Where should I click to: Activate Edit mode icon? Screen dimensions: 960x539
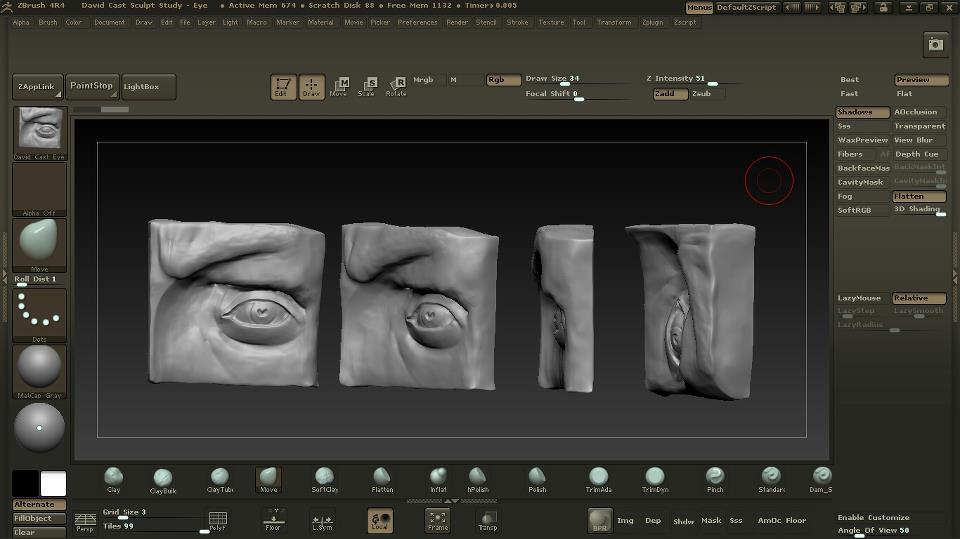[x=283, y=87]
